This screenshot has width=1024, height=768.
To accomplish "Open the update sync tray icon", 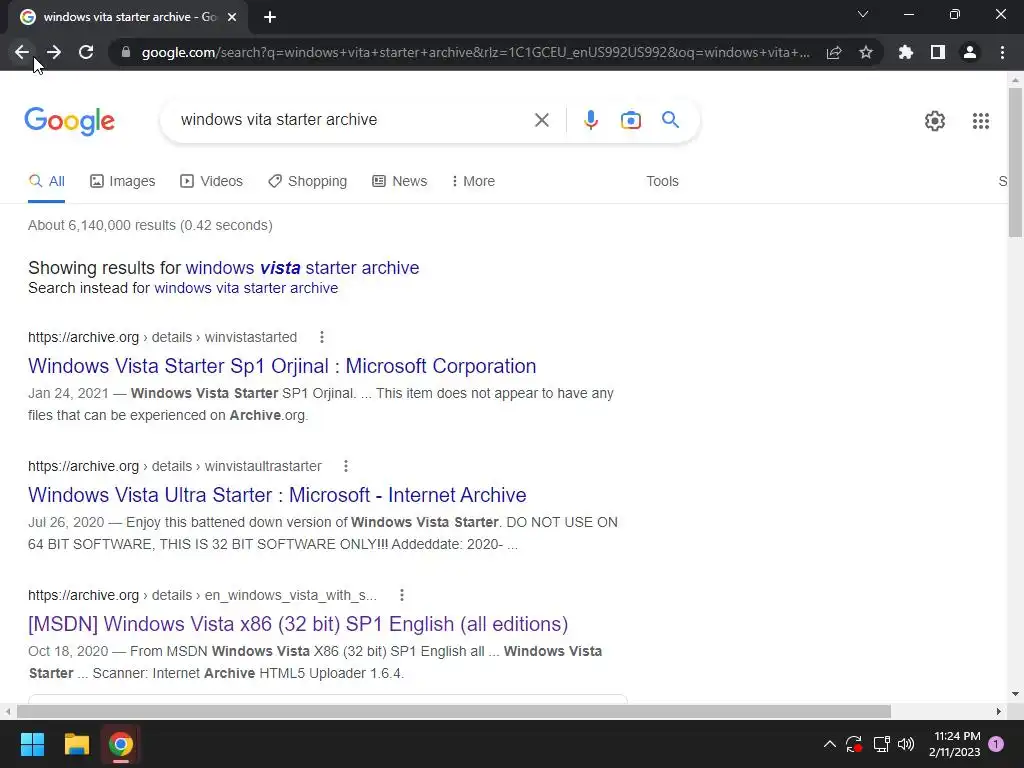I will click(854, 744).
